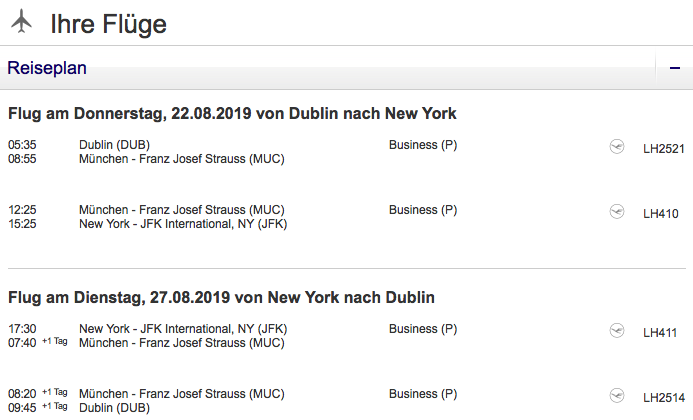Image resolution: width=693 pixels, height=420 pixels.
Task: Click the Thursday Dublin to New York heading
Action: click(232, 113)
